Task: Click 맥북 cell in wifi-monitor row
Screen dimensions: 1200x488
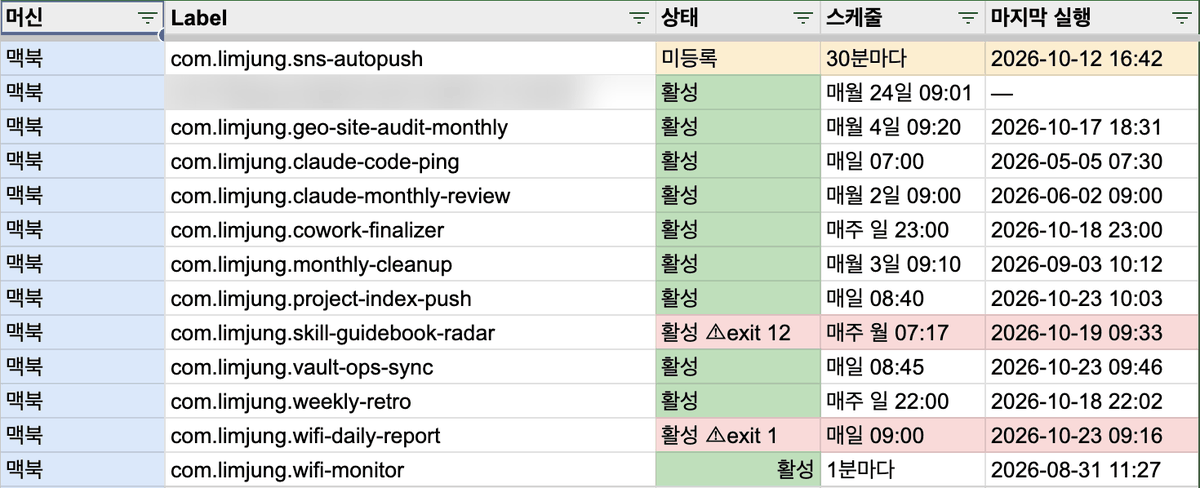Action: pyautogui.click(x=82, y=470)
